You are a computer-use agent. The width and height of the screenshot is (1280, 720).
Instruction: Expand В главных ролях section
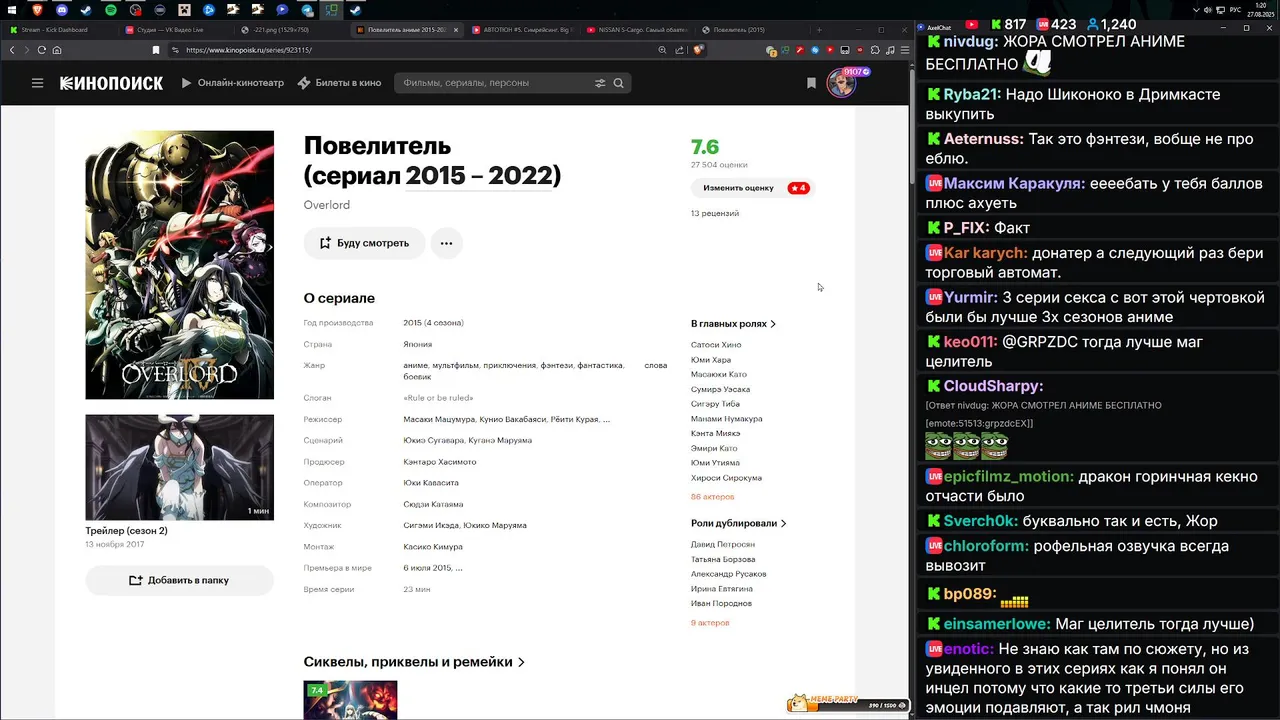pyautogui.click(x=733, y=324)
